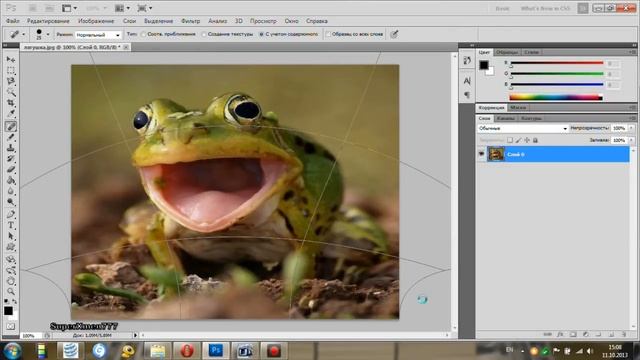Screen dimensions: 640x360
Task: Select the Pen tool
Action: pyautogui.click(x=11, y=214)
